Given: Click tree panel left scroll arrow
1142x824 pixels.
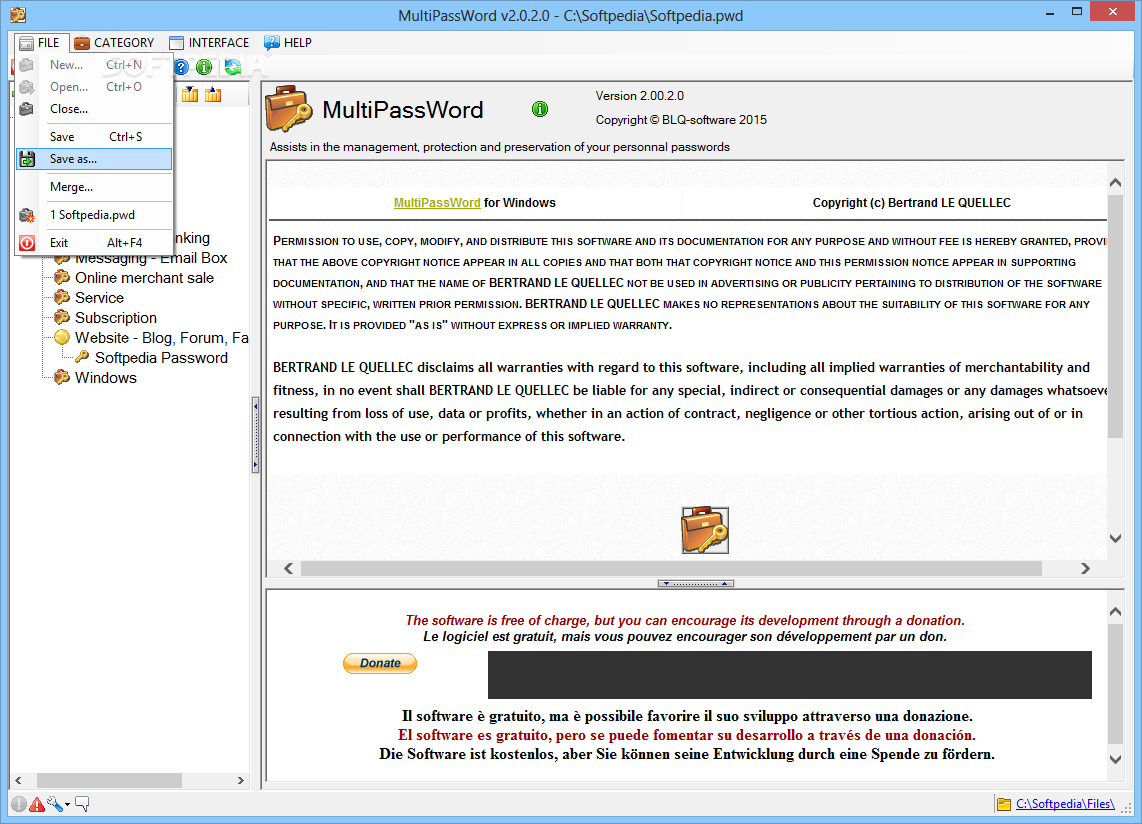Looking at the screenshot, I should 18,780.
